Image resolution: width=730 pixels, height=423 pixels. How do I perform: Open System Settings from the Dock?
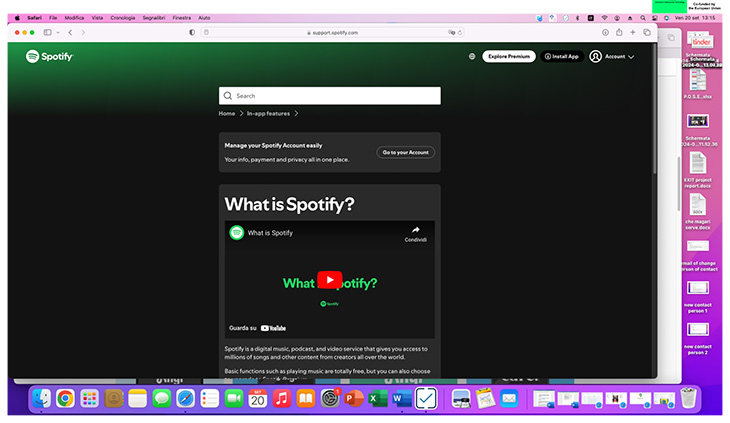click(x=330, y=399)
